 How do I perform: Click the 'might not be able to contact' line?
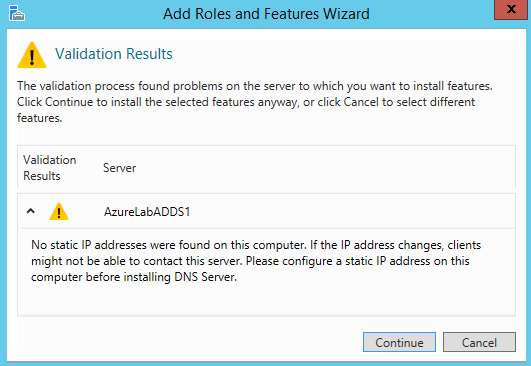pyautogui.click(x=250, y=261)
